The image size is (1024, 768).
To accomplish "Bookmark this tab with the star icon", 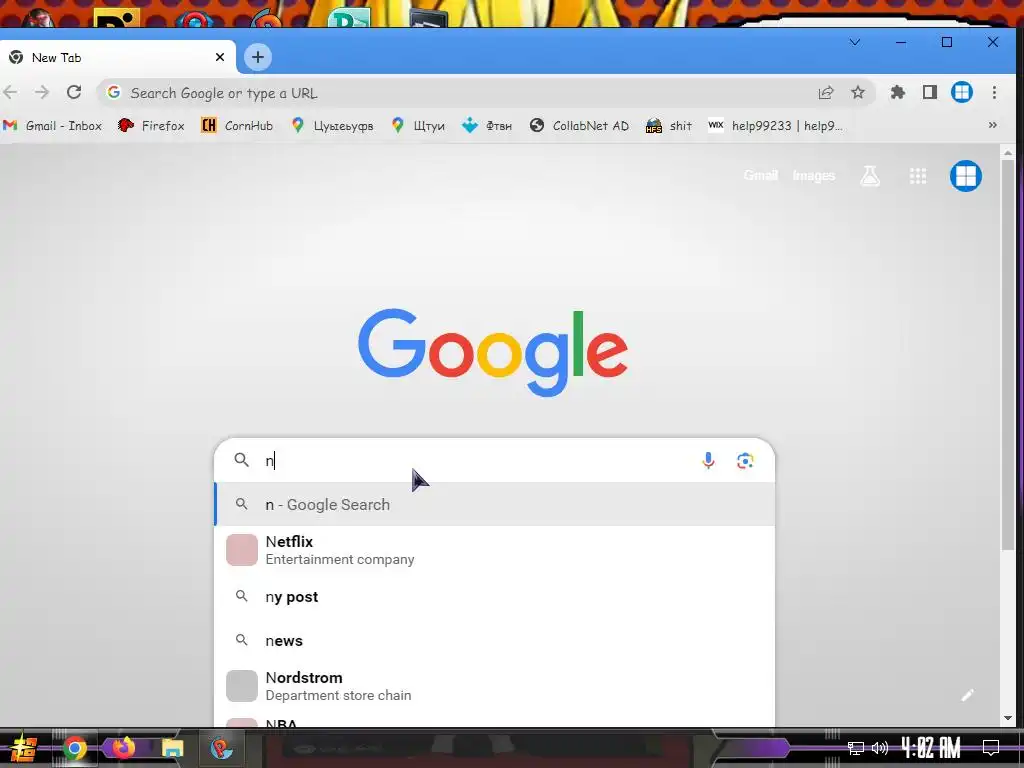I will point(857,93).
